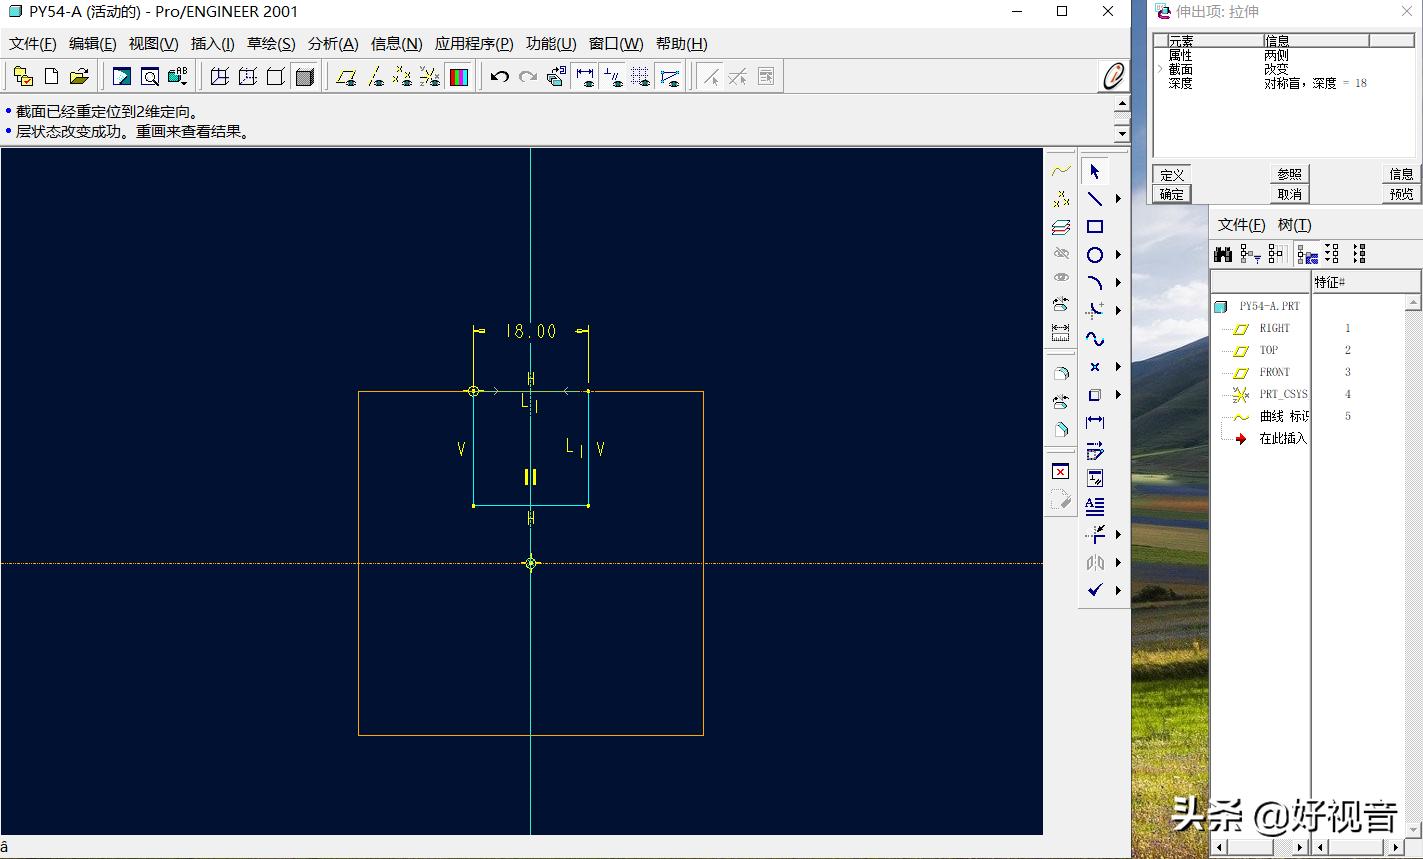Image resolution: width=1423 pixels, height=859 pixels.
Task: Select the line drawing tool in sketcher
Action: [x=1095, y=199]
